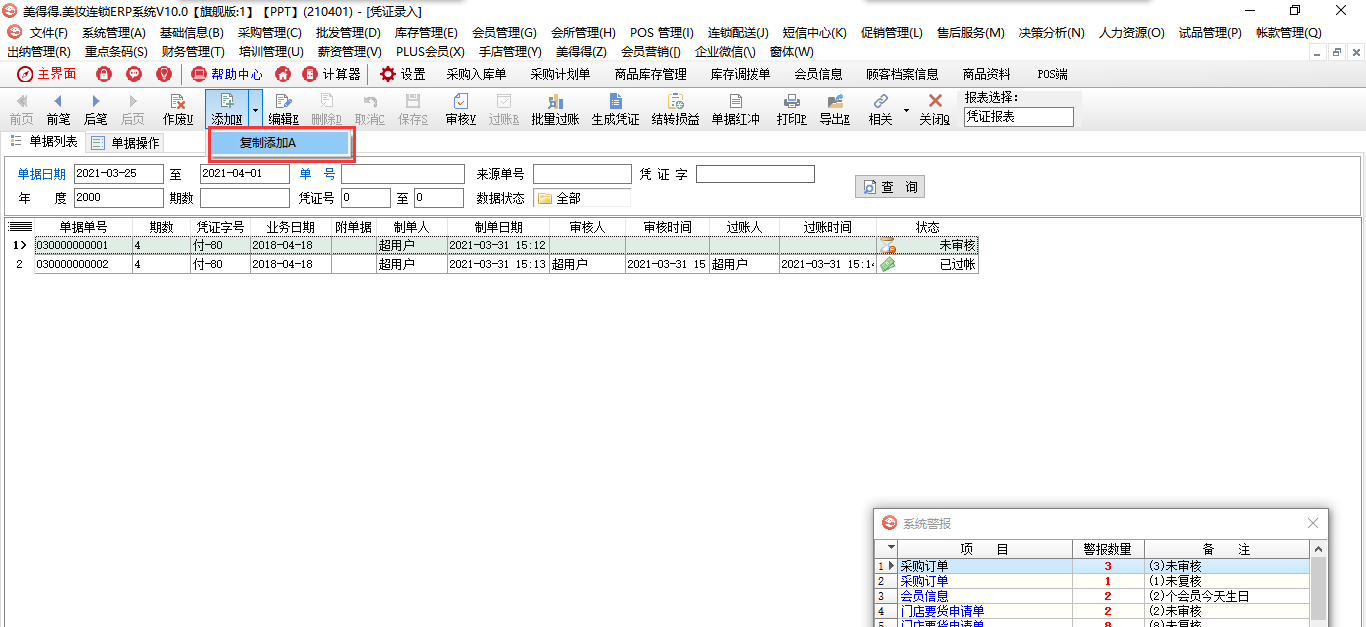The height and width of the screenshot is (627, 1366).
Task: Click the 打印 print toolbar button
Action: point(791,109)
